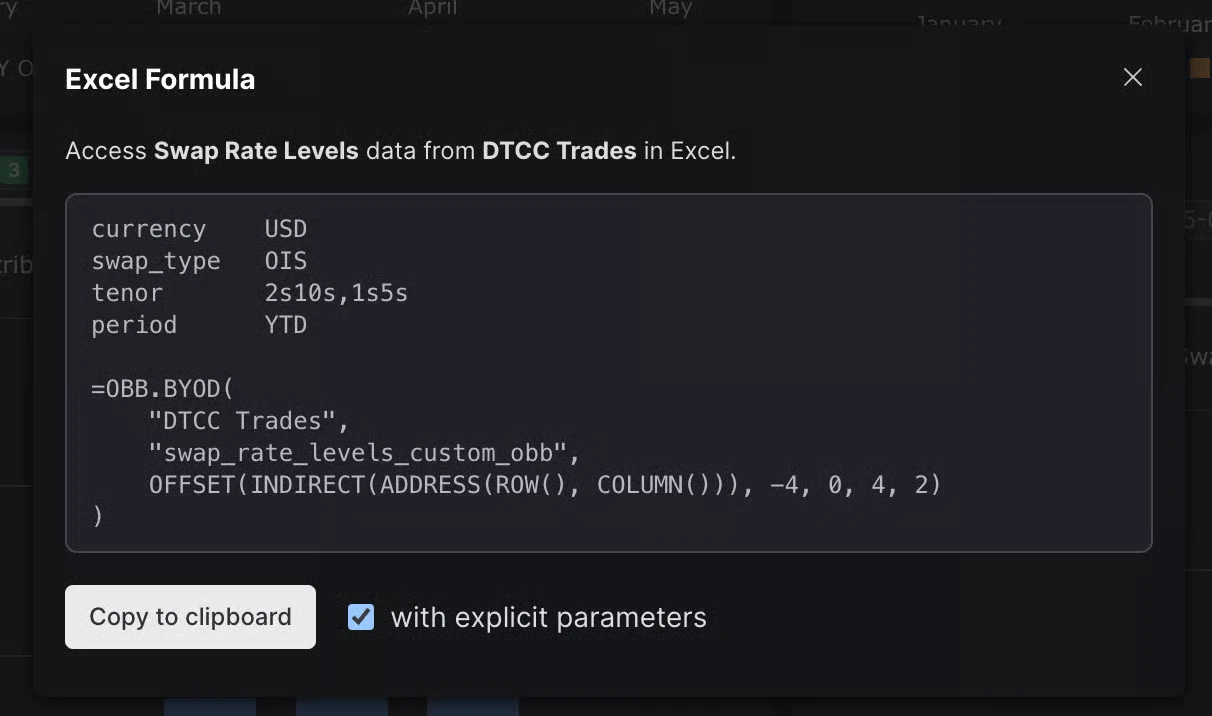Click the OFFSET(INDIRECT(ADDRESS line

tap(545, 485)
